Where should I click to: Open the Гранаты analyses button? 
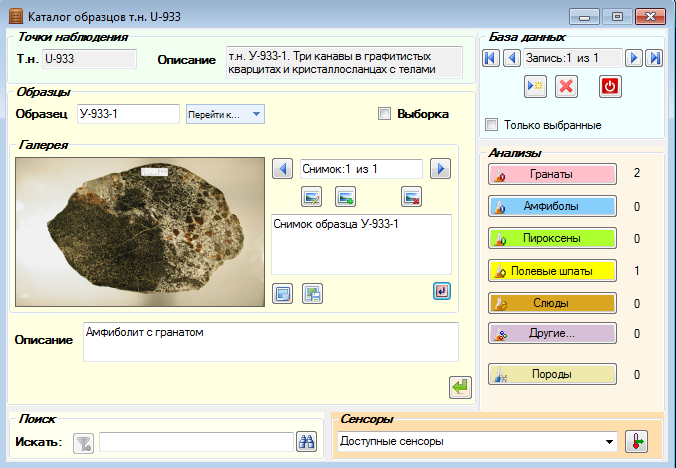point(552,174)
